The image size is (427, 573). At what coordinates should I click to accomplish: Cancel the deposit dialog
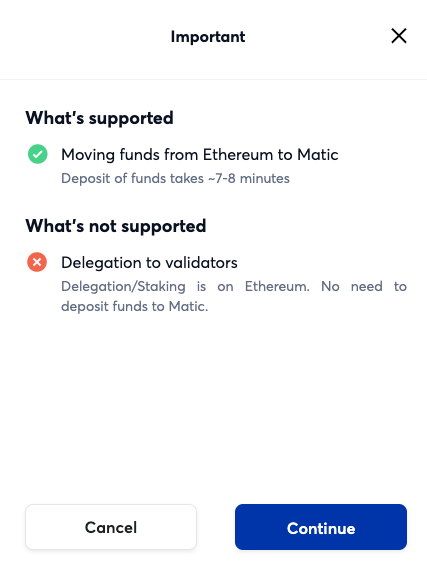tap(111, 527)
